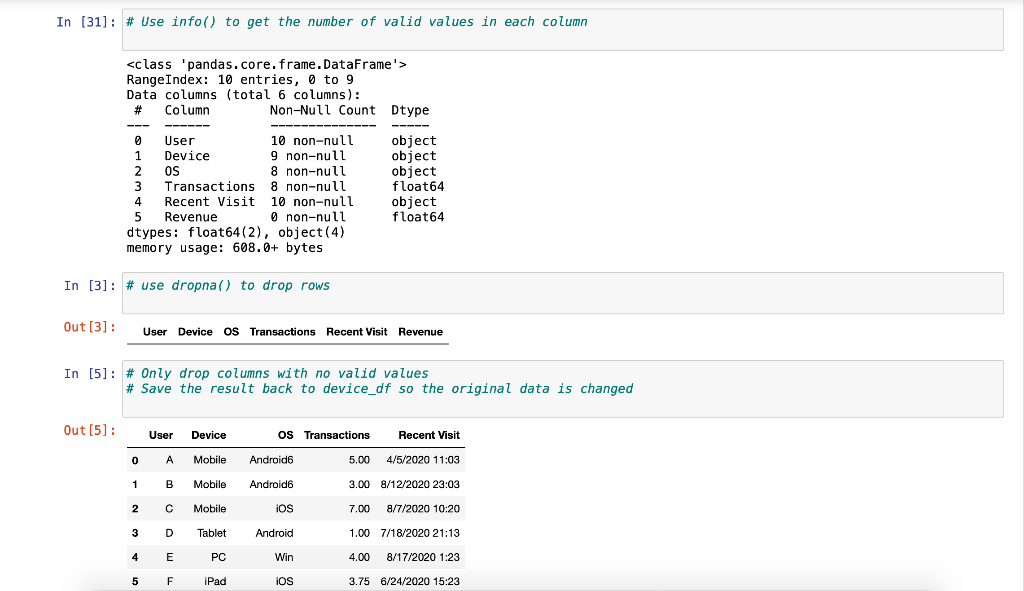1024x591 pixels.
Task: Click the iPad device cell for user F
Action: 214,581
